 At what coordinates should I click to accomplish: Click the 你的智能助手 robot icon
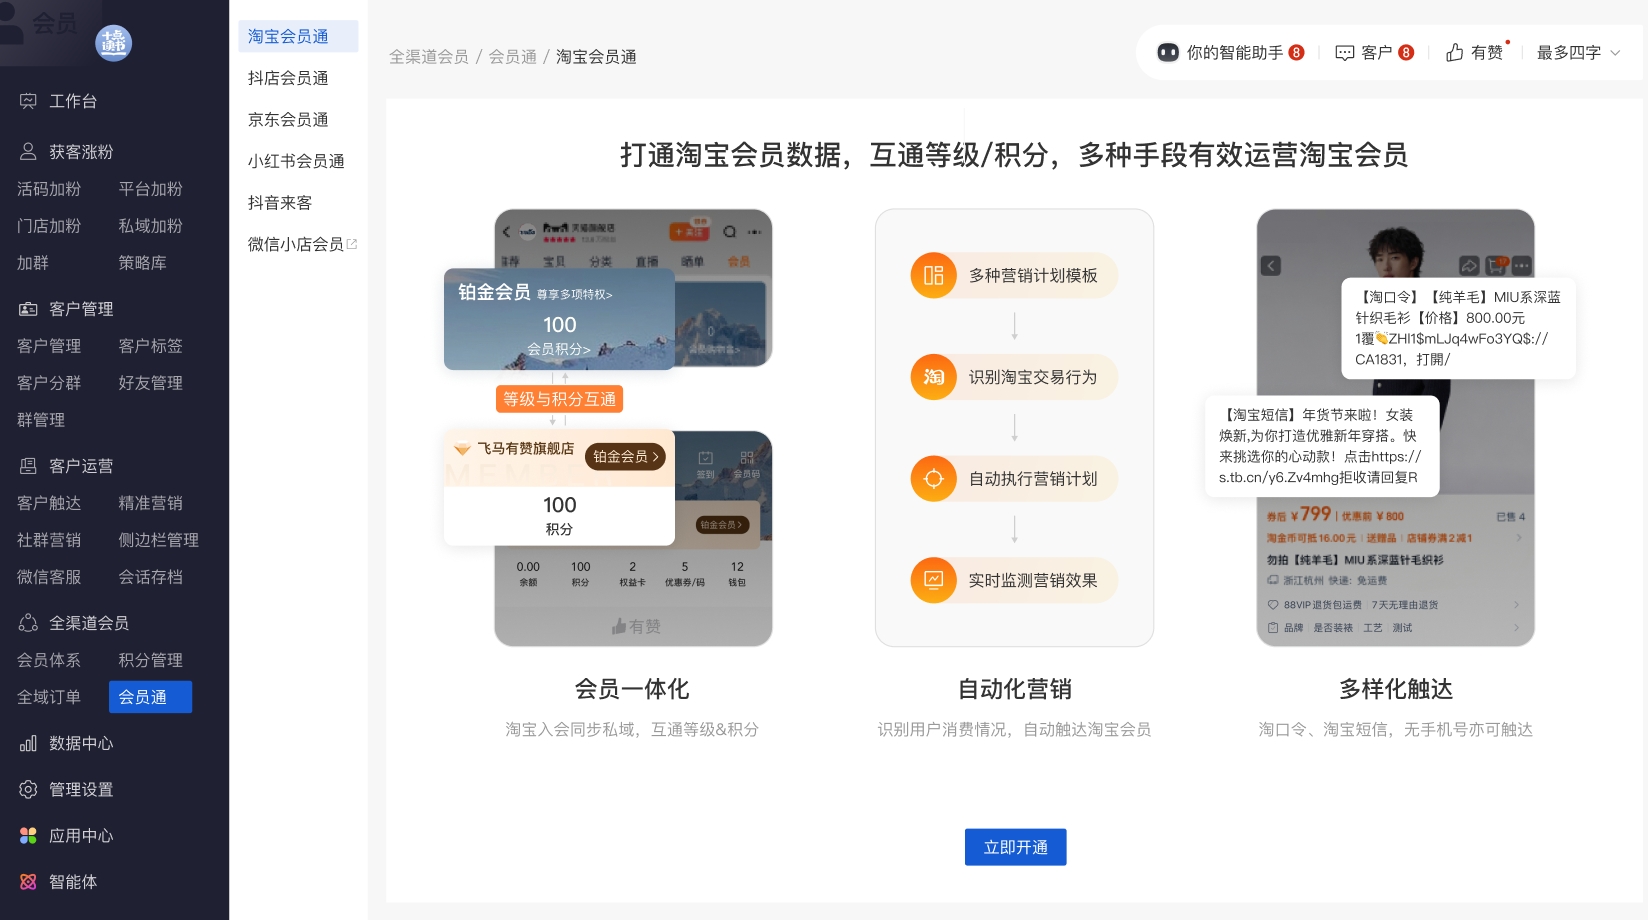coord(1167,53)
